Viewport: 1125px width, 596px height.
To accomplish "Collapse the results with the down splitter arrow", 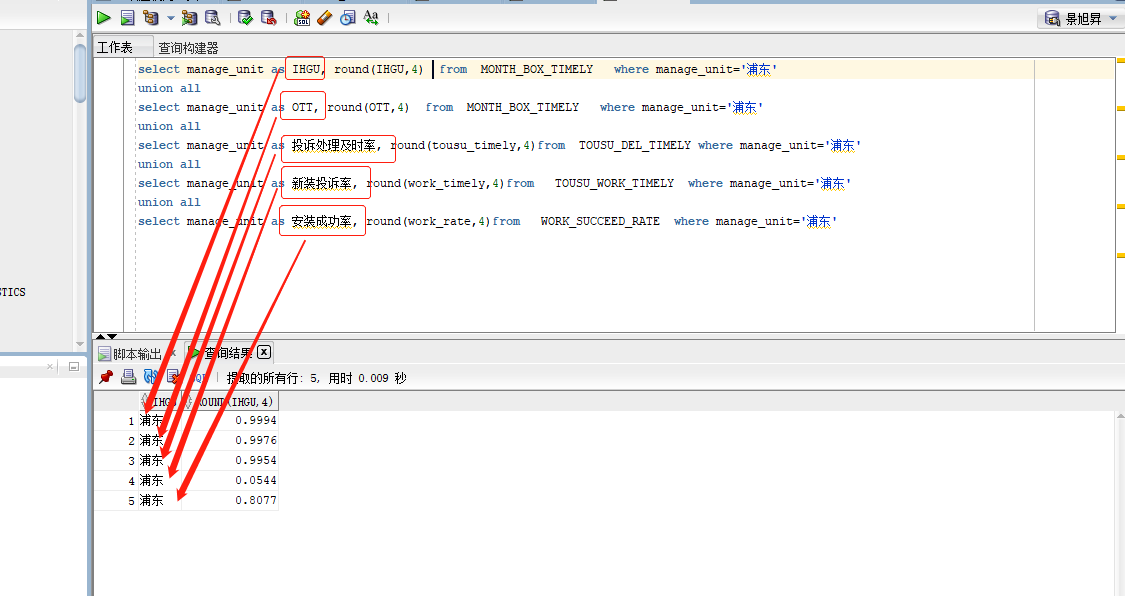I will [112, 336].
